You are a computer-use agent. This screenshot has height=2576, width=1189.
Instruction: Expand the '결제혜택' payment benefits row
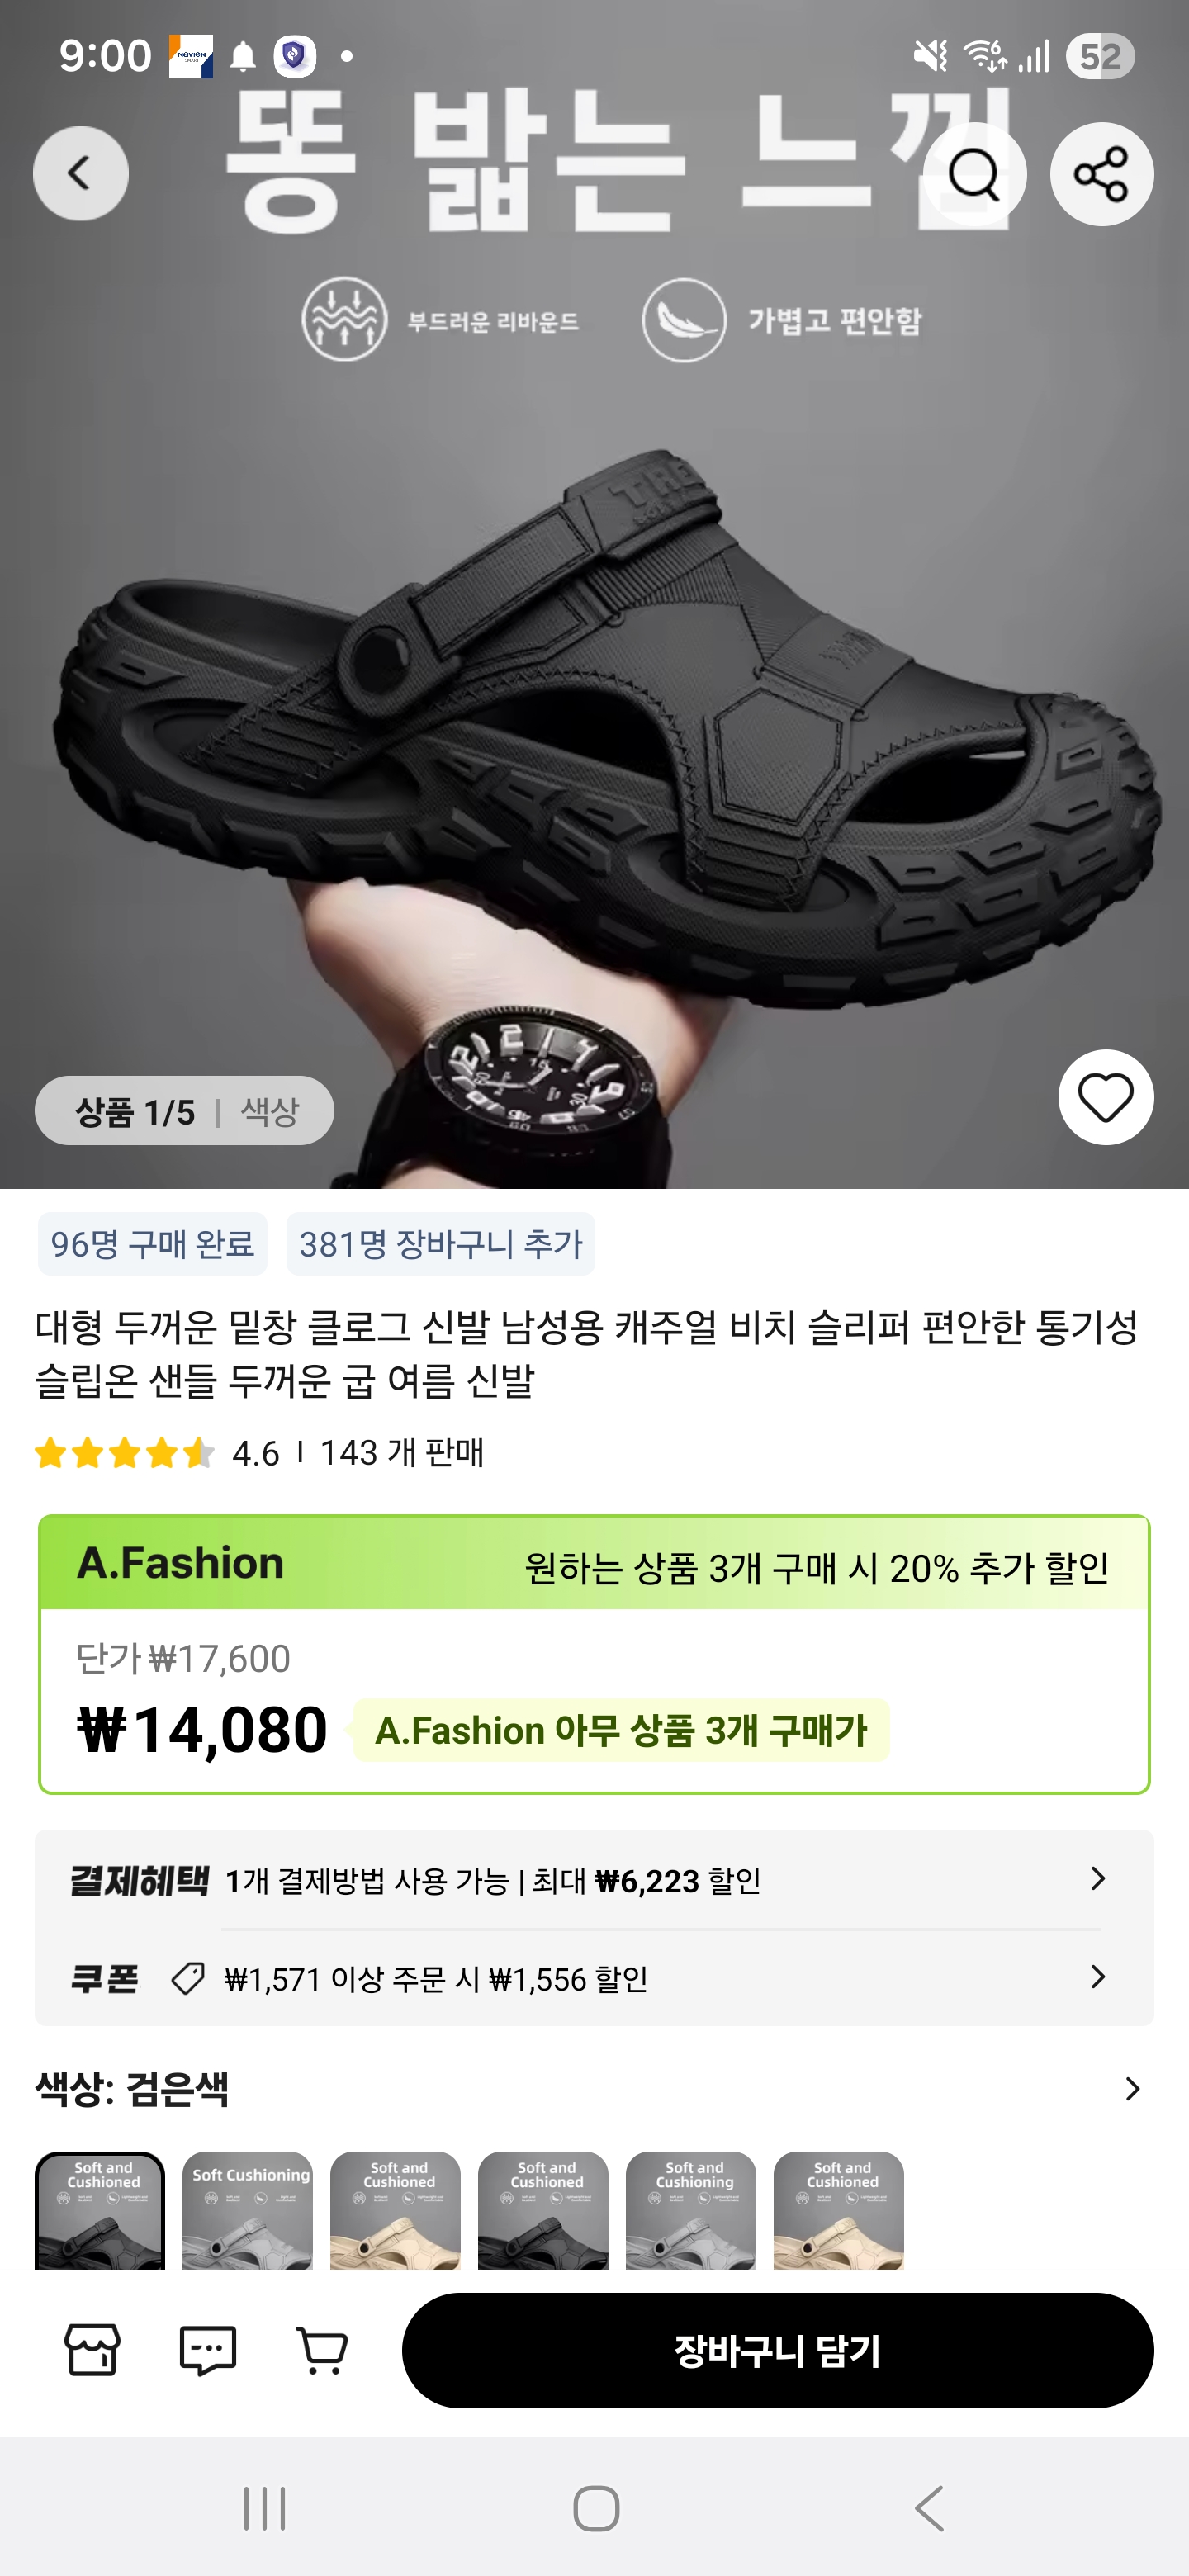pyautogui.click(x=594, y=1880)
